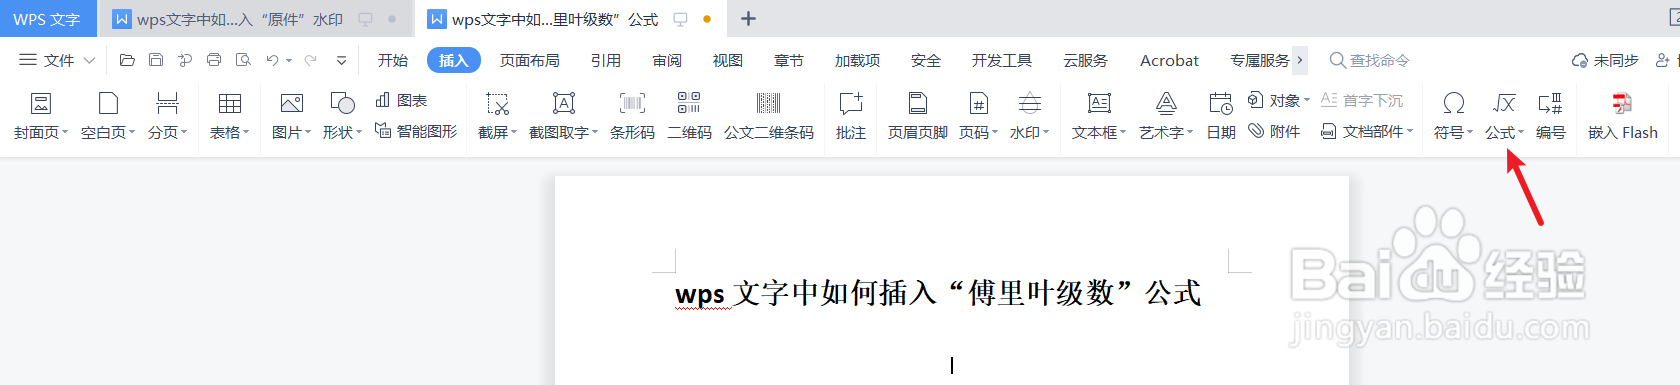Screen dimensions: 1680x385
Task: Open the 形状 shapes dropdown
Action: click(342, 116)
